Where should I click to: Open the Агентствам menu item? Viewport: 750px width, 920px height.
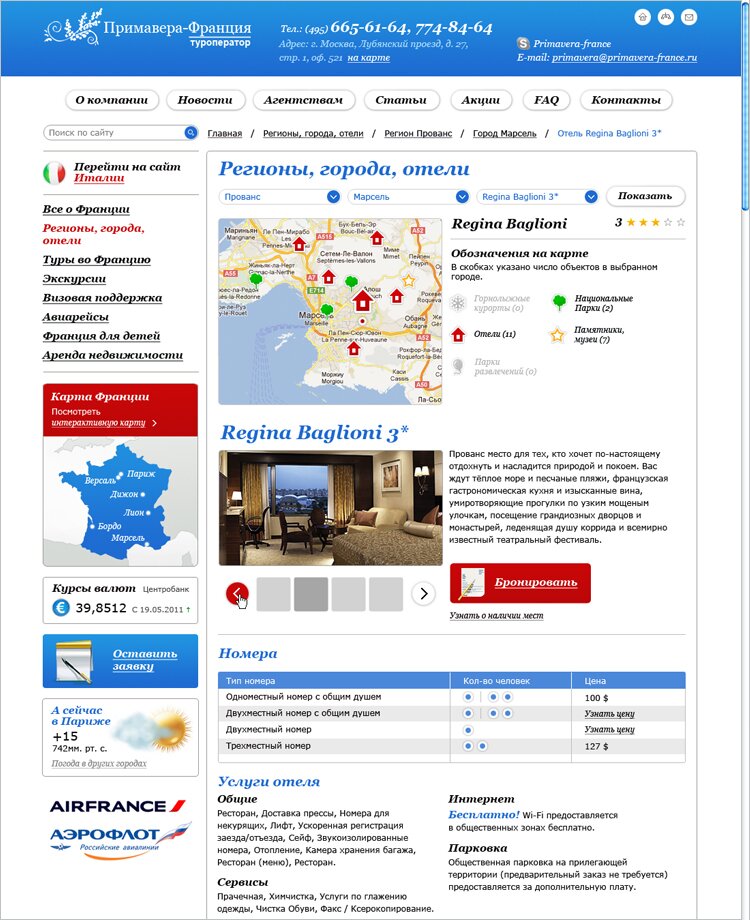[303, 100]
